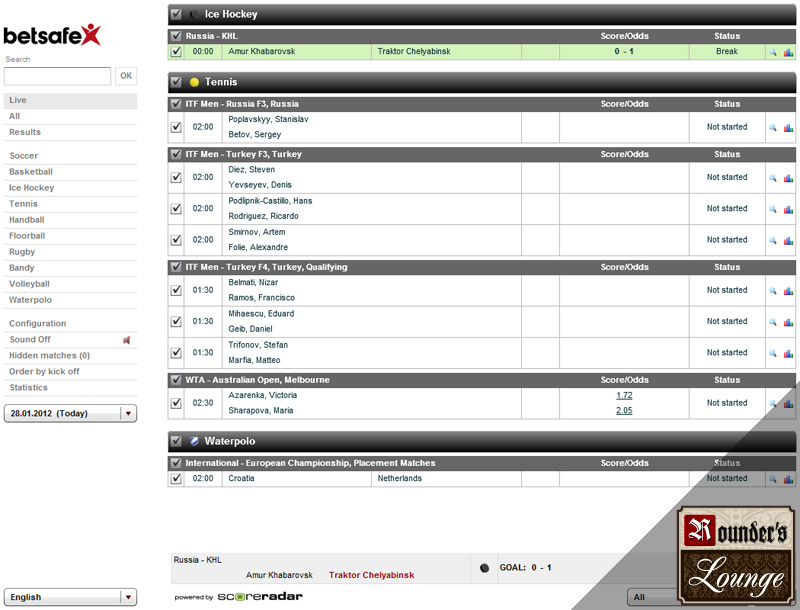Click Order by kick off
This screenshot has height=610, width=800.
coord(70,371)
